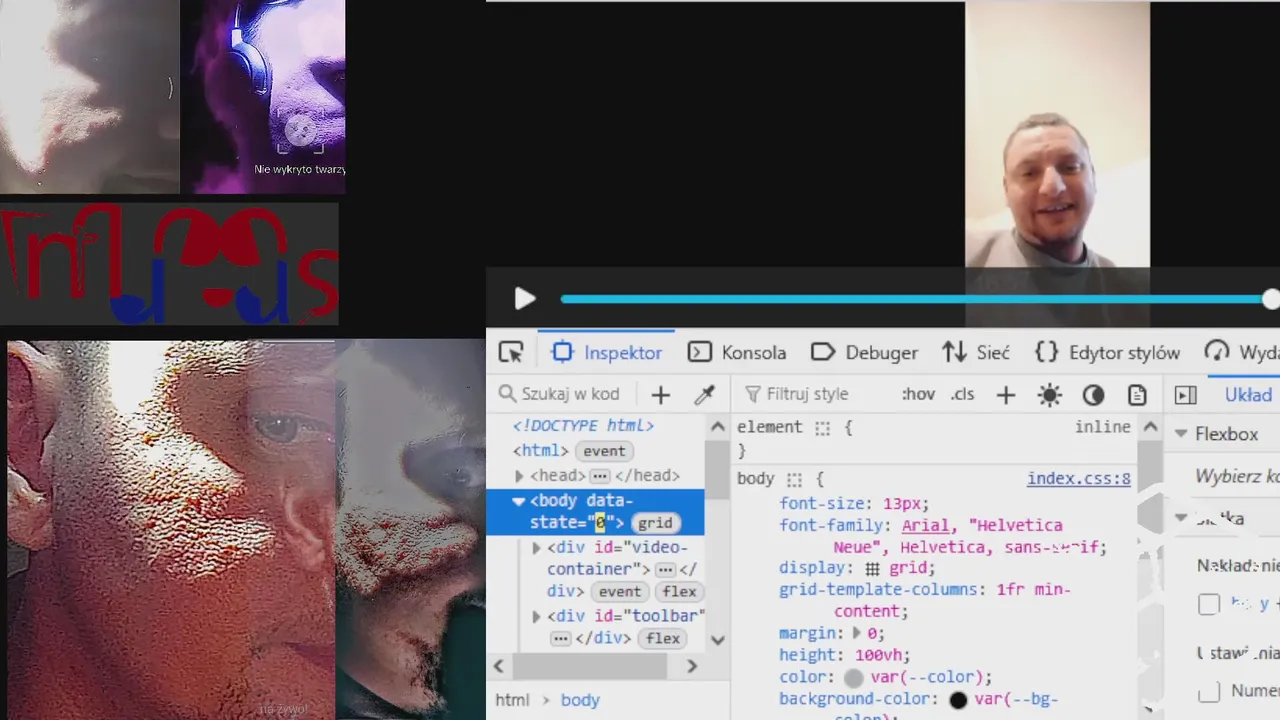Screen dimensions: 1280x720
Task: Play the video using the play button
Action: (524, 299)
